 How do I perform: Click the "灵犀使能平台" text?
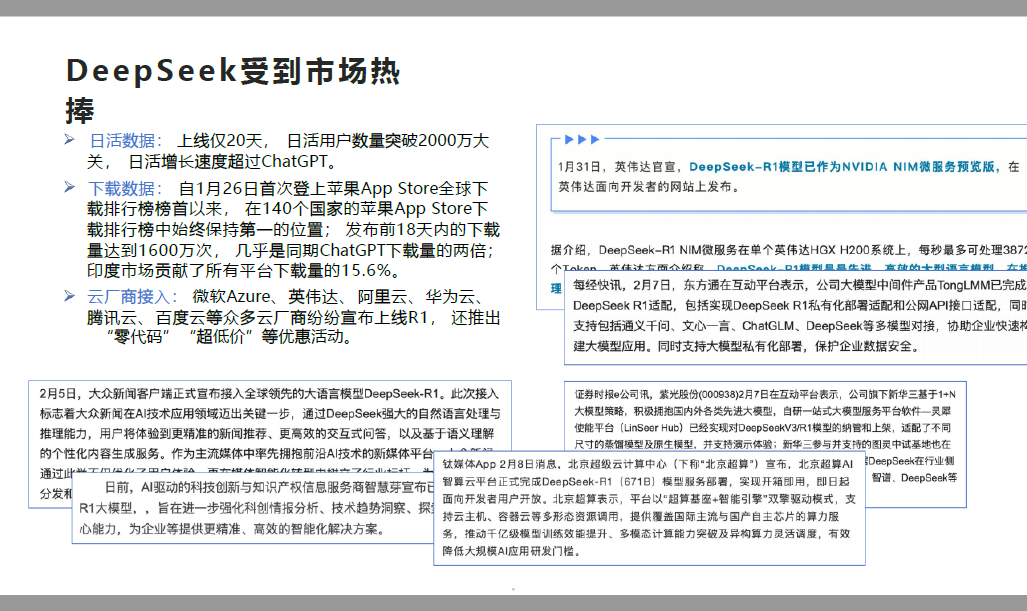[762, 420]
